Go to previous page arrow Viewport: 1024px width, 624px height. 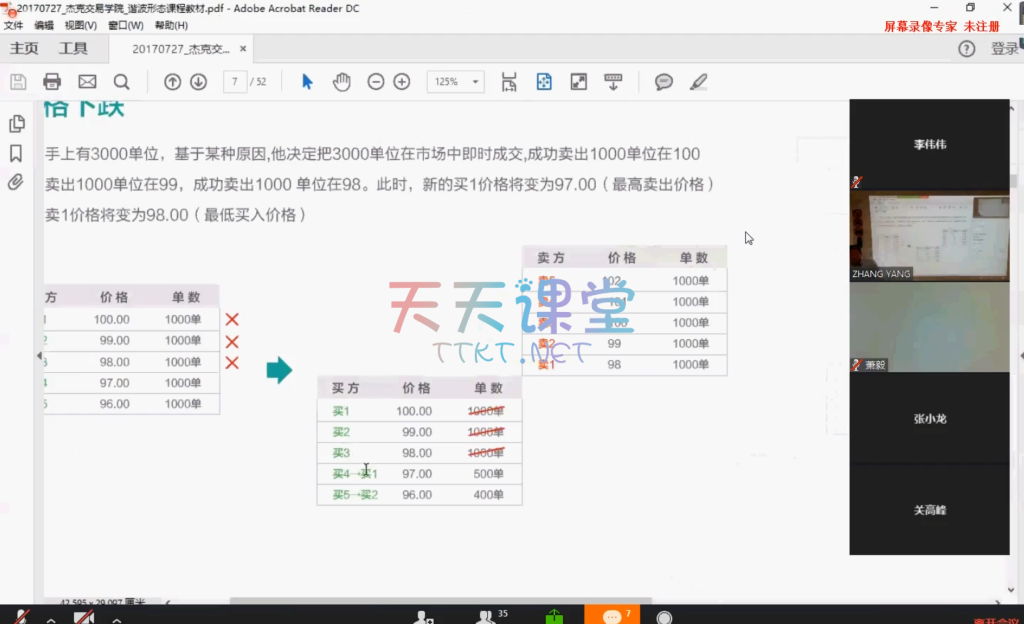coord(172,82)
